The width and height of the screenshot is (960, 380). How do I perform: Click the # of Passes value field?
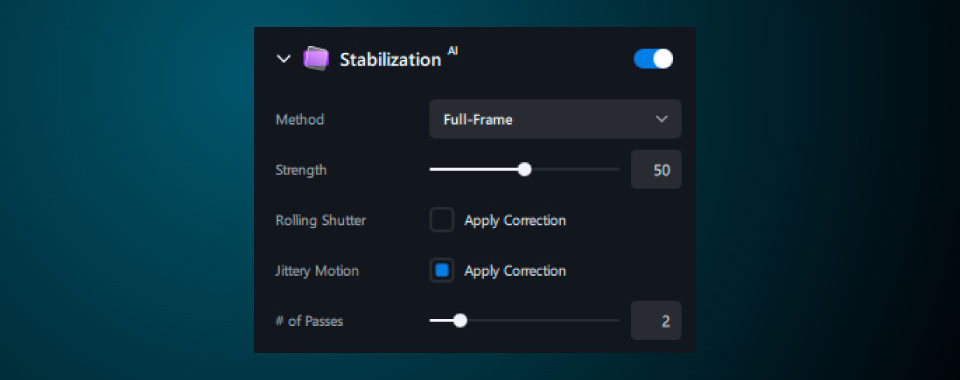(x=656, y=321)
